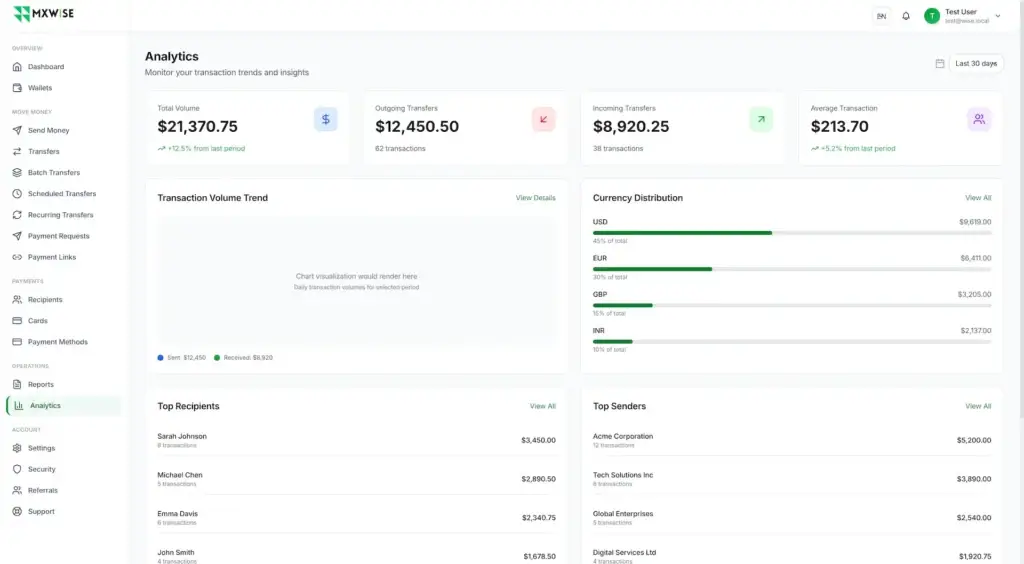The width and height of the screenshot is (1024, 564).
Task: Click View All in Currency Distribution
Action: (x=978, y=198)
